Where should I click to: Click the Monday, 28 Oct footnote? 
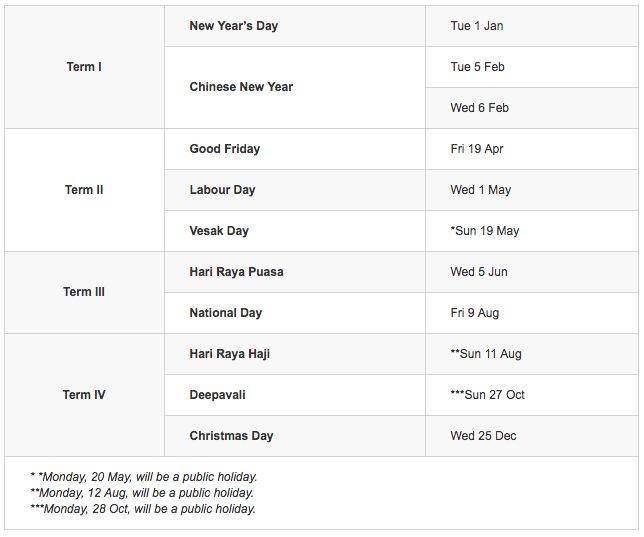point(143,509)
